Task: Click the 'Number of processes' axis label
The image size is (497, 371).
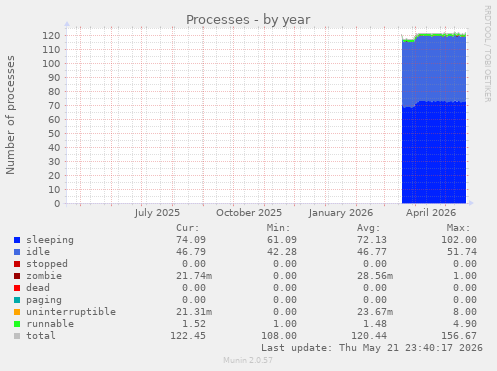Action: [10, 115]
